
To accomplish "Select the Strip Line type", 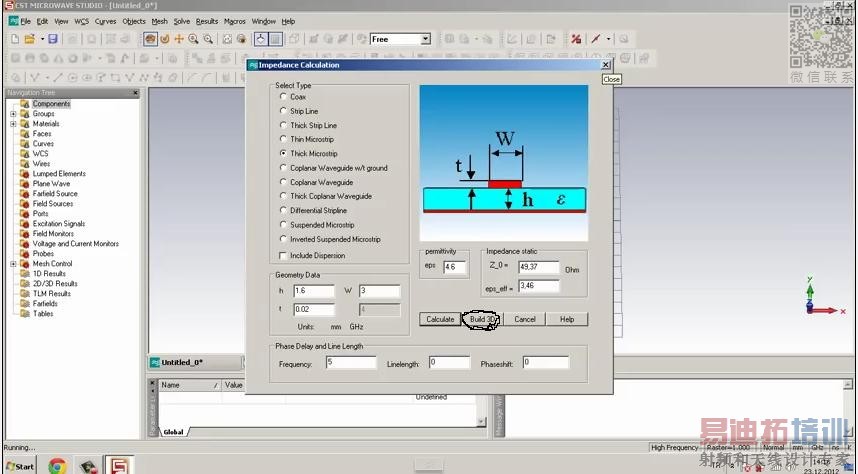I will pyautogui.click(x=283, y=111).
